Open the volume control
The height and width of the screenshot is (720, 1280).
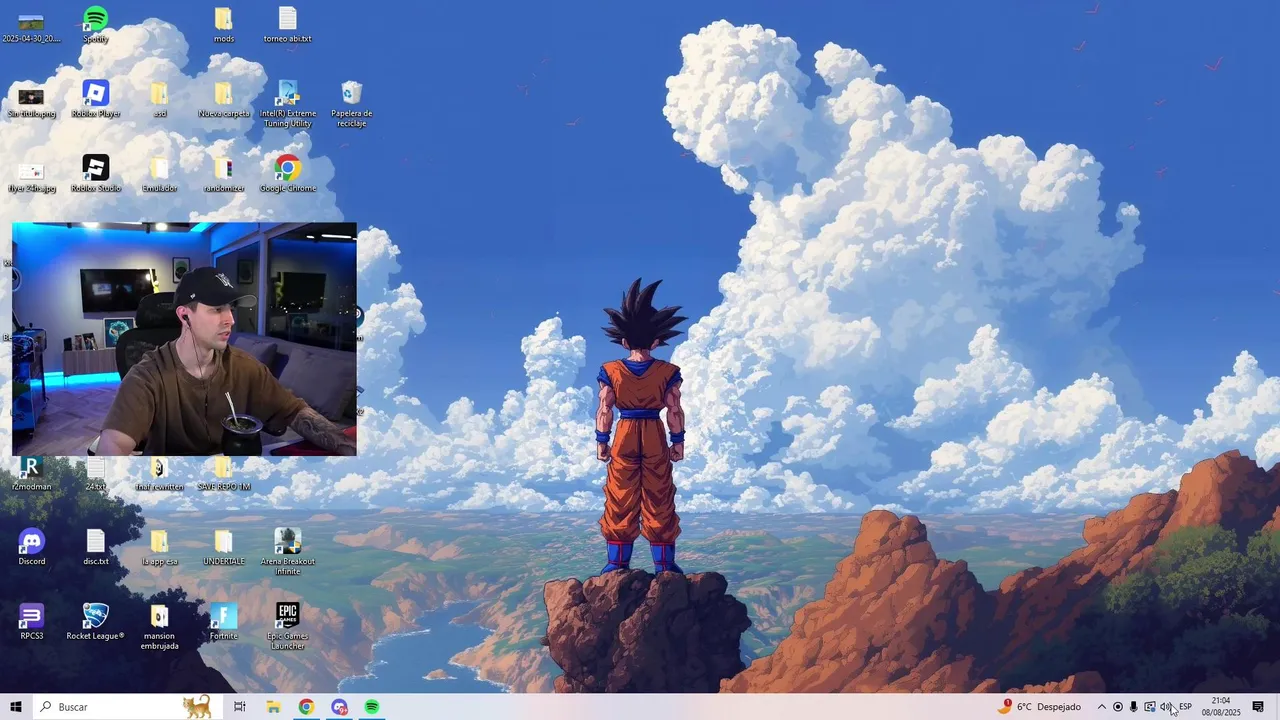pyautogui.click(x=1166, y=707)
